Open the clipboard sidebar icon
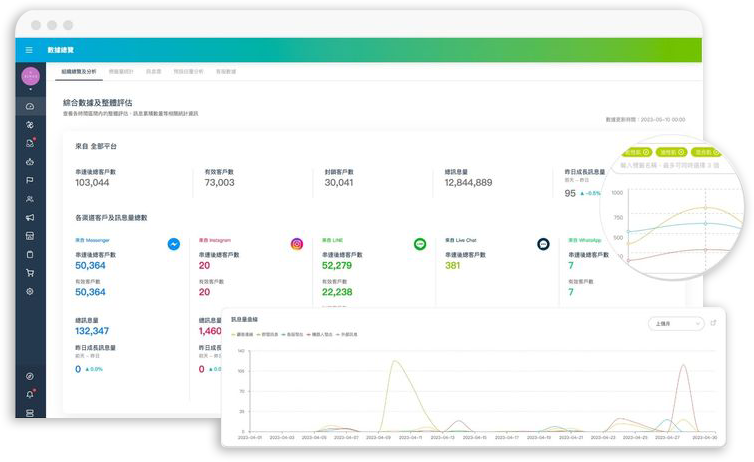754x462 pixels. (30, 254)
